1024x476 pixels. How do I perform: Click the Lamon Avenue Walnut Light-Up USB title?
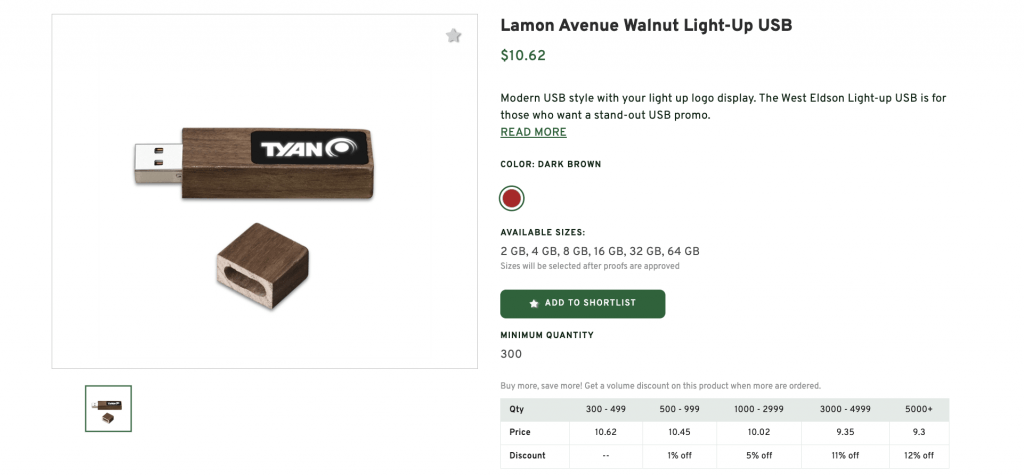(646, 25)
